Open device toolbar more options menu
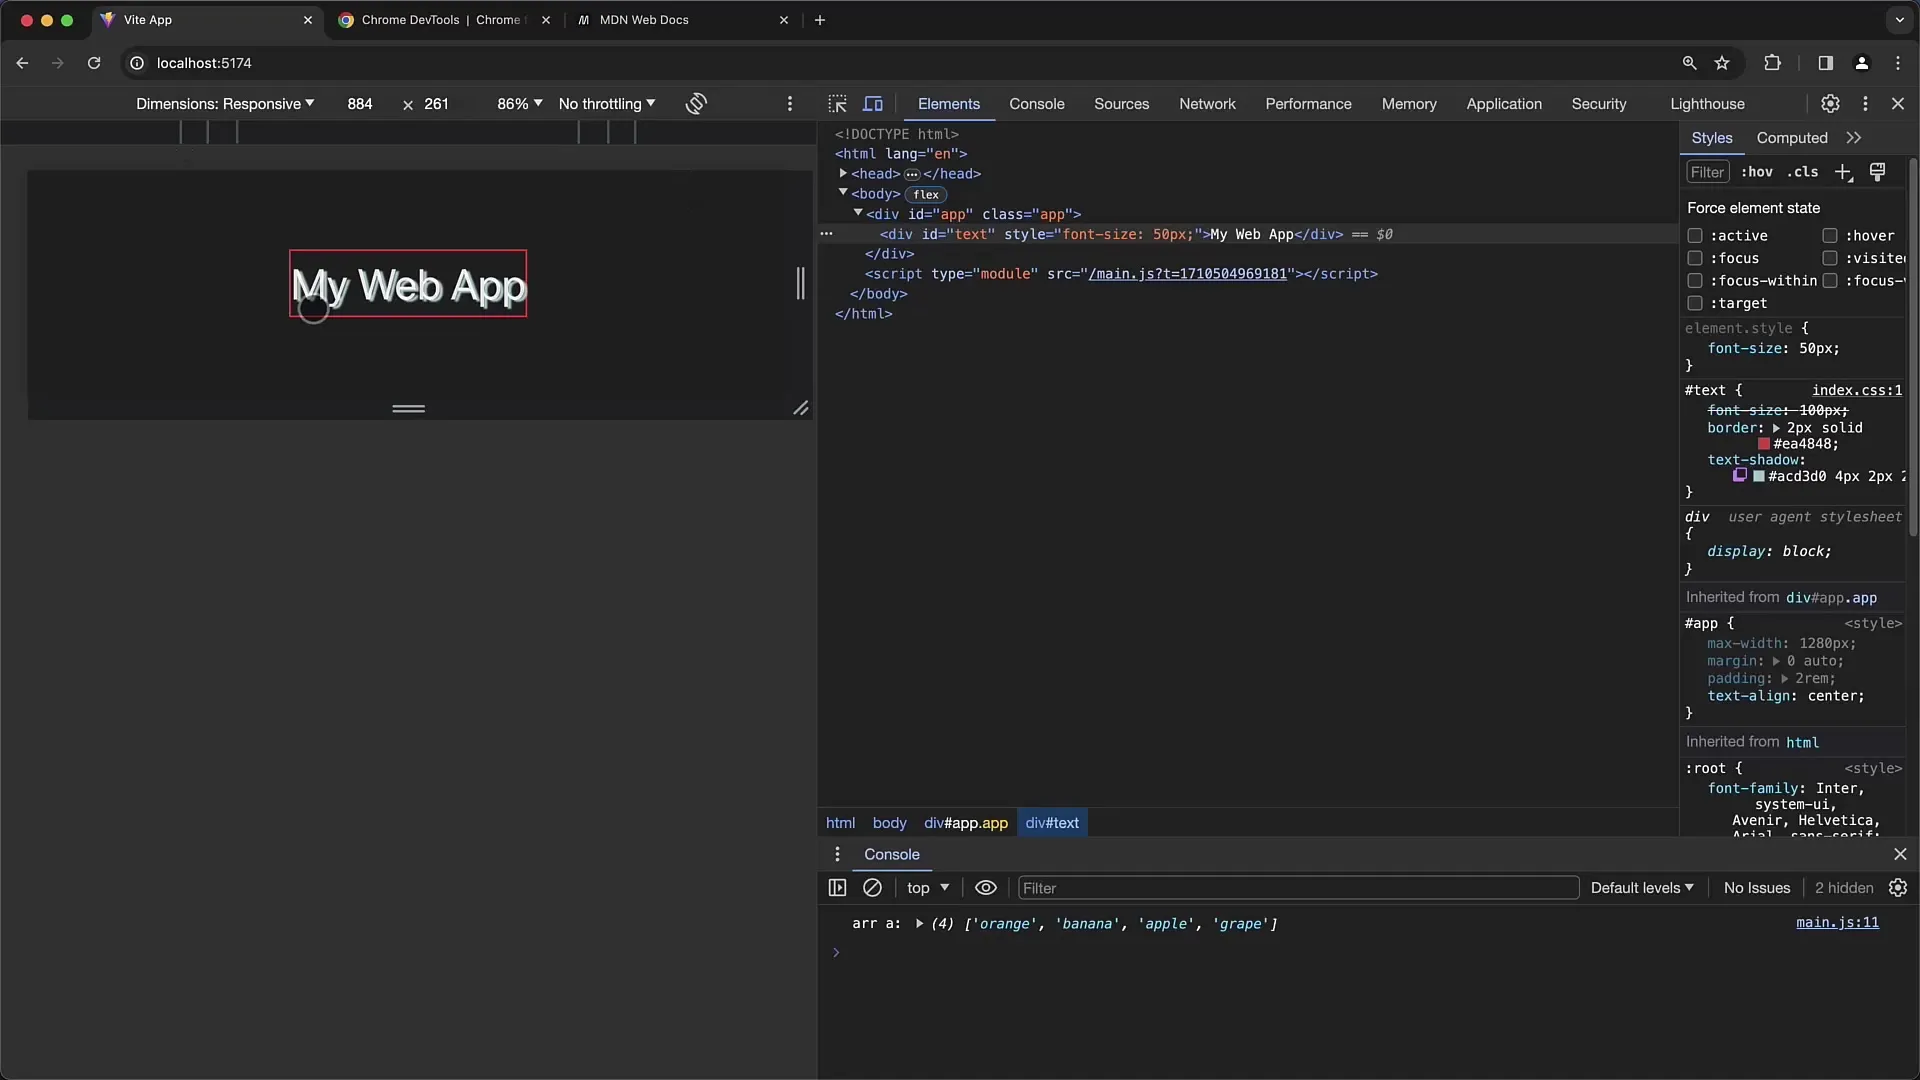 point(790,104)
